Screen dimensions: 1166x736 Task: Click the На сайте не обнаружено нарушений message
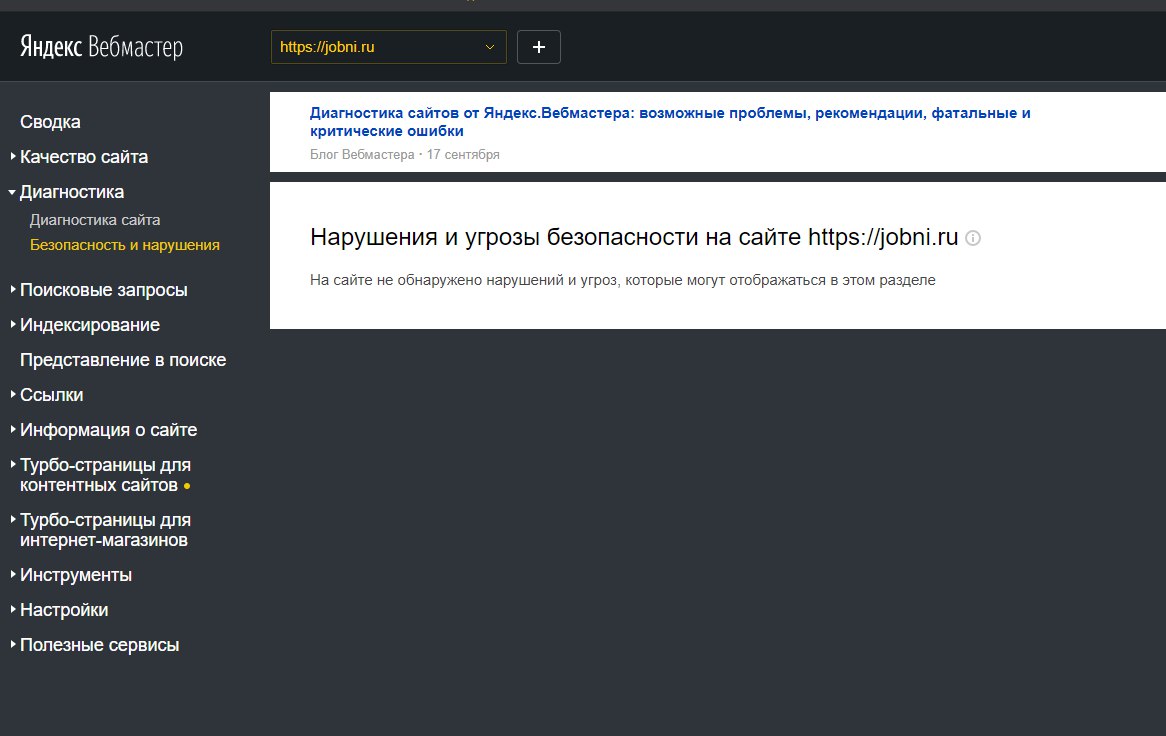point(622,280)
